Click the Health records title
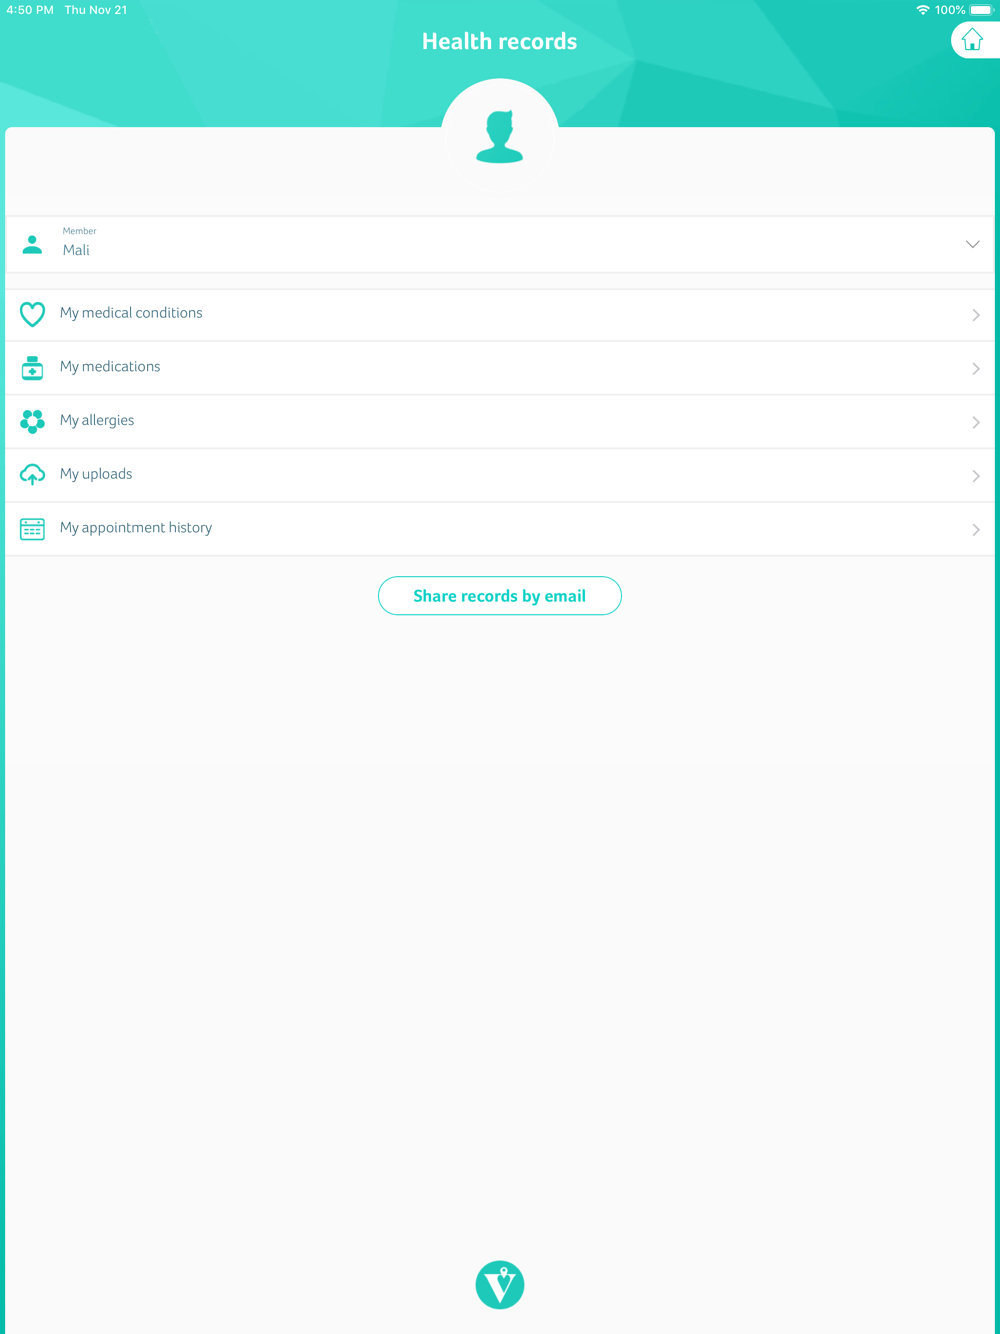Viewport: 1000px width, 1334px height. point(500,41)
